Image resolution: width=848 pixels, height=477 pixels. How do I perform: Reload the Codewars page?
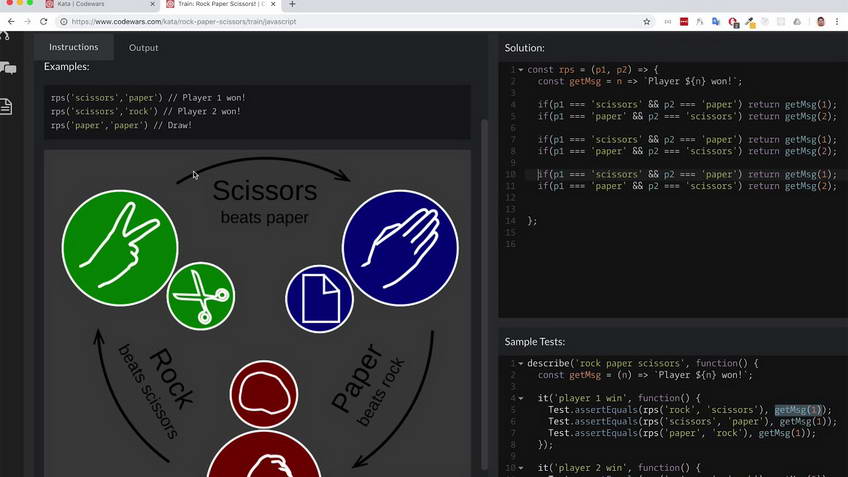click(44, 22)
